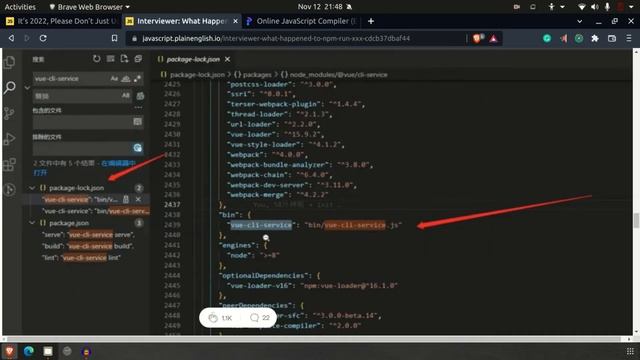Click refresh search results icon

pos(96,59)
